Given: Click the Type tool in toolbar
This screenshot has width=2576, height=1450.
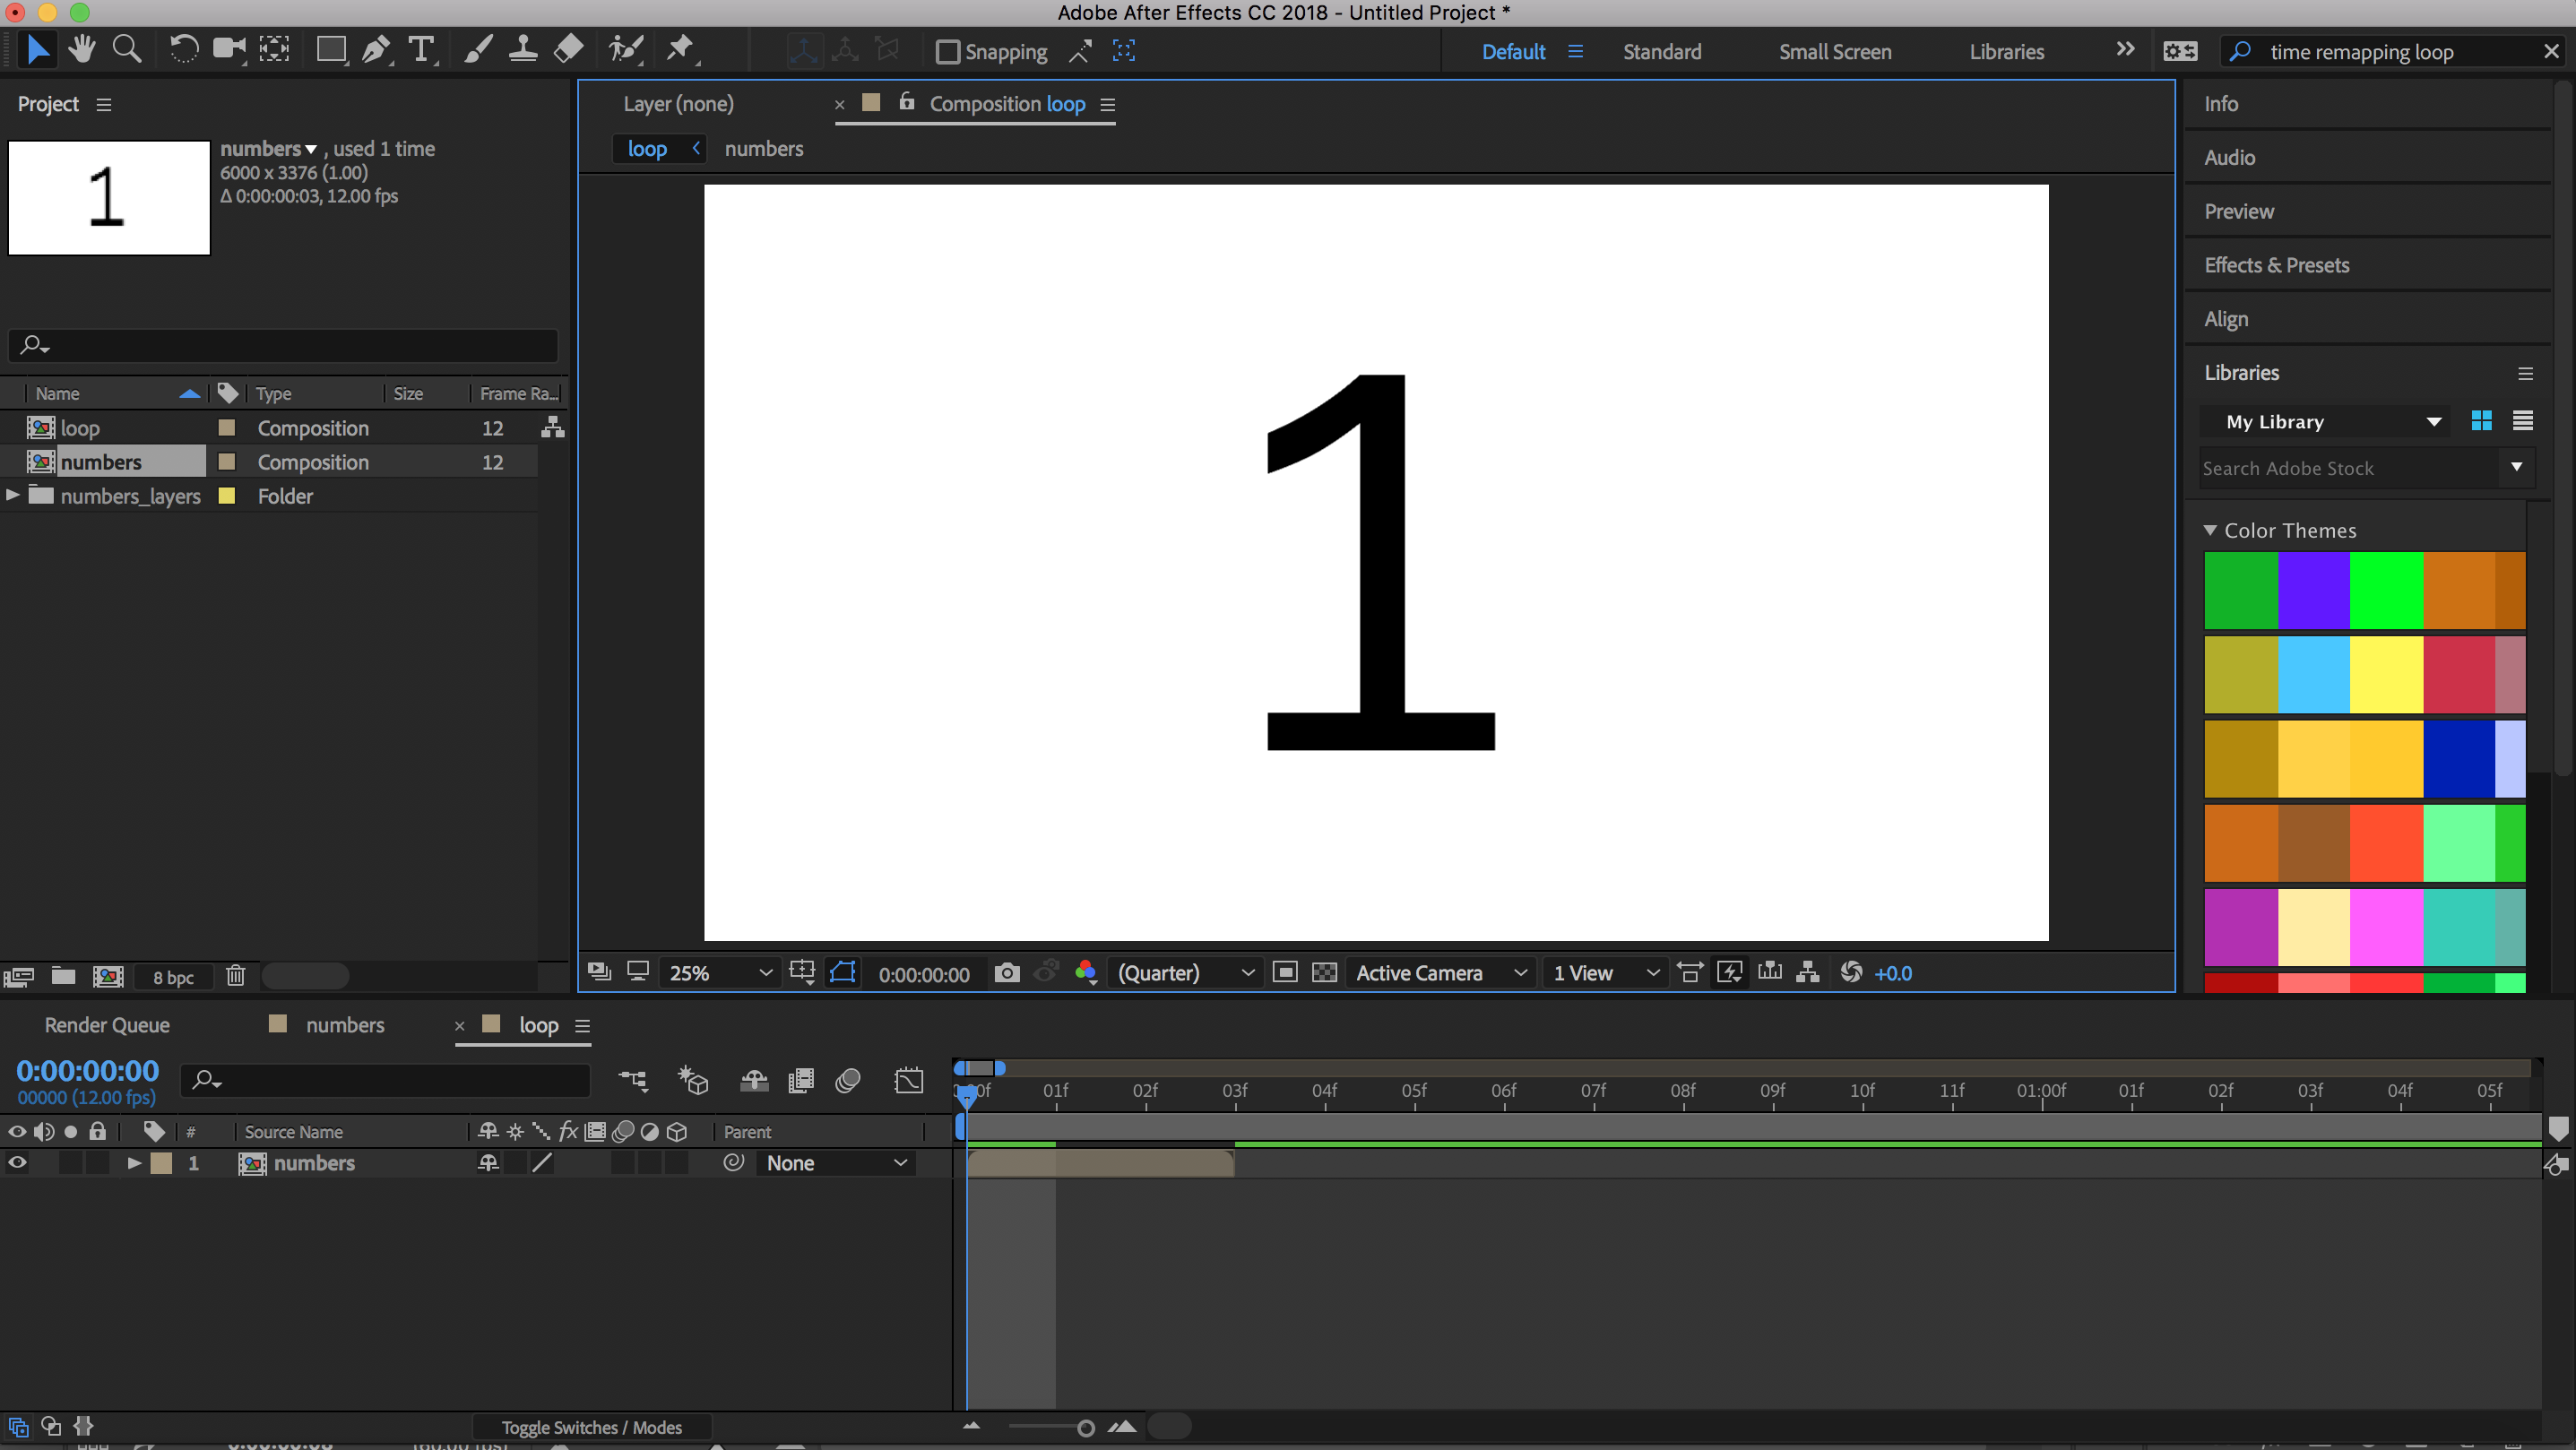Looking at the screenshot, I should click(419, 49).
